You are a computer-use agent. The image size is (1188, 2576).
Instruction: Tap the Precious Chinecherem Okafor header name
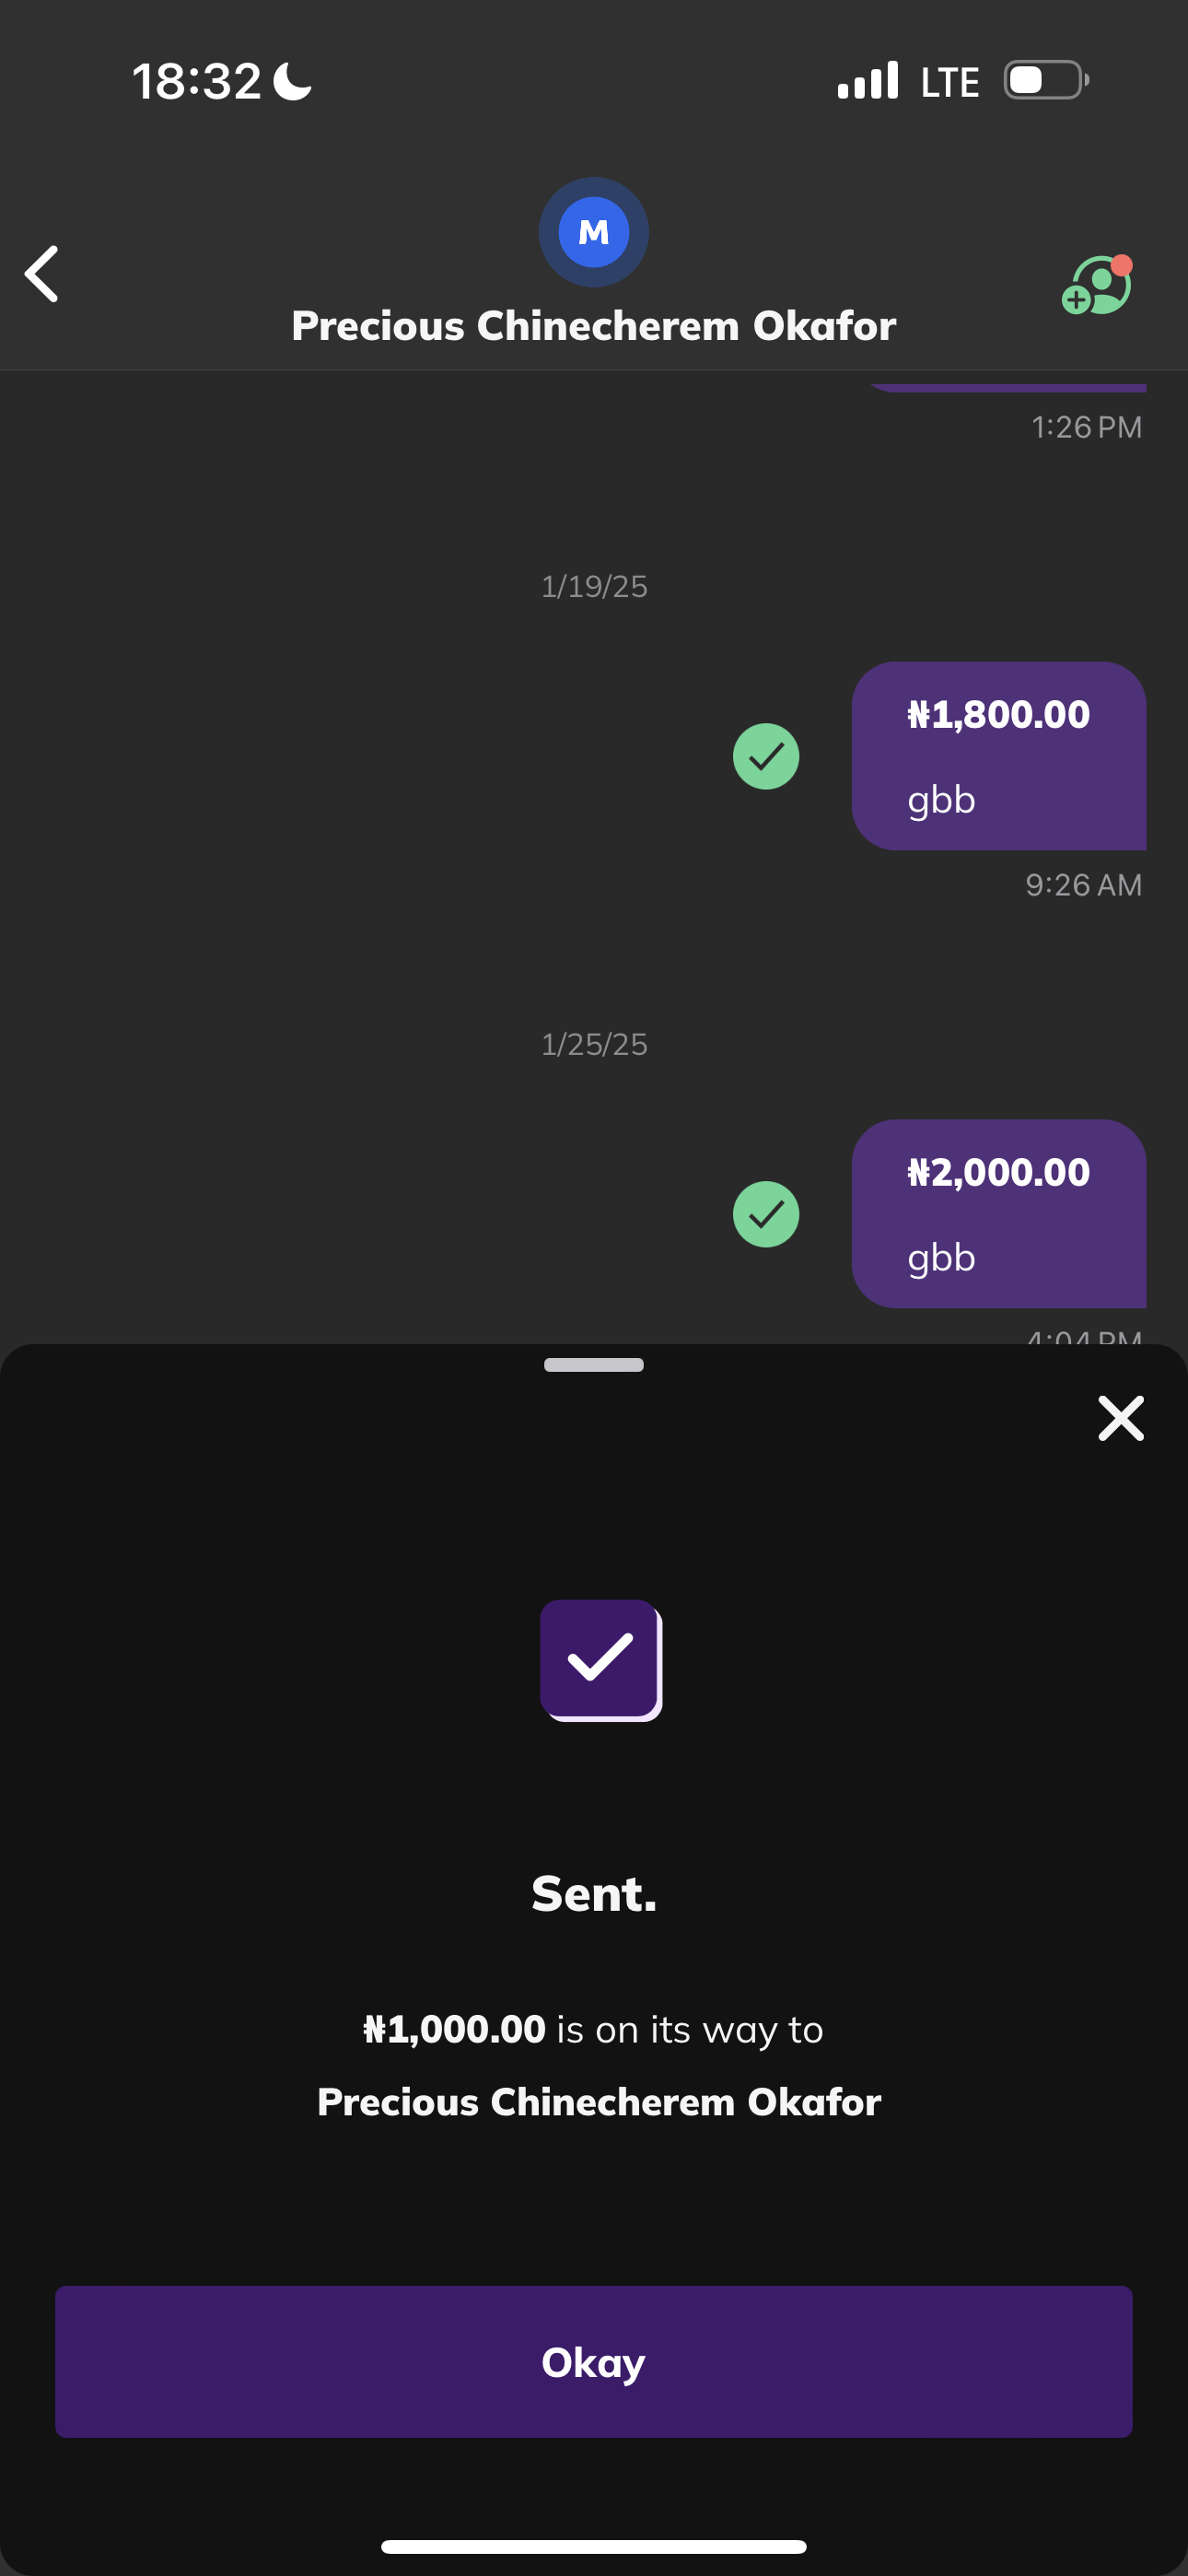pos(594,326)
